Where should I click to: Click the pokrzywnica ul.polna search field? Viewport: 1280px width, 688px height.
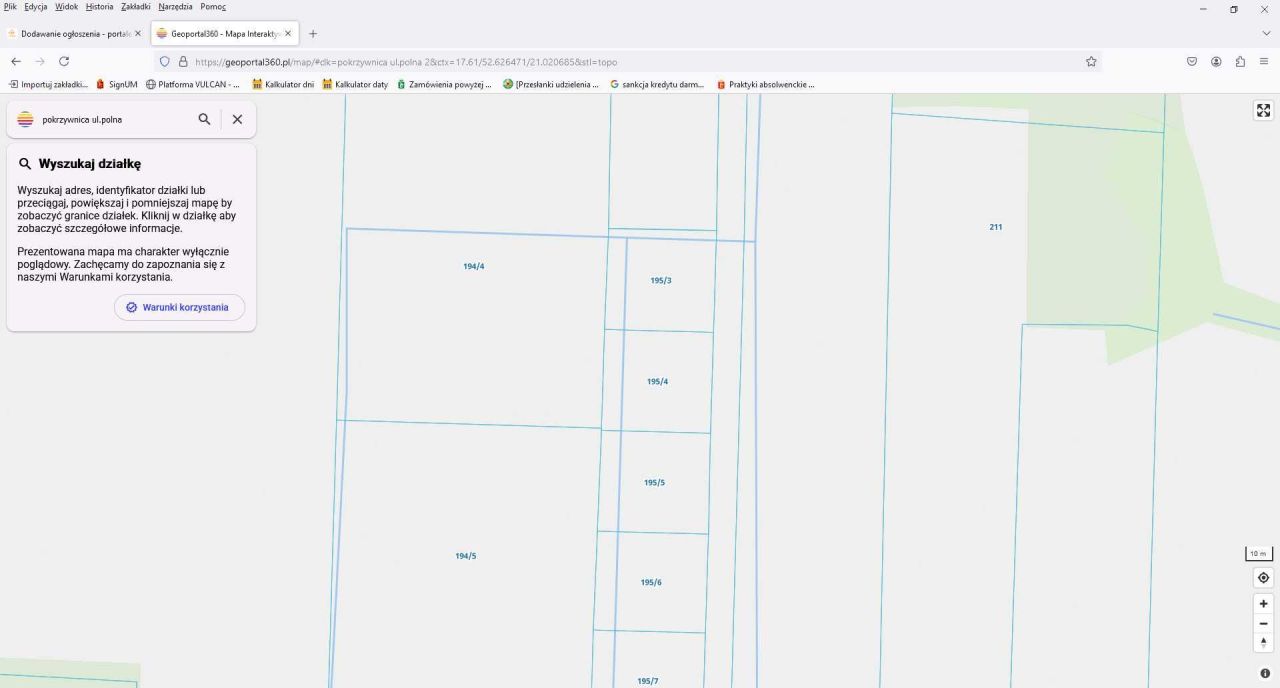point(115,119)
